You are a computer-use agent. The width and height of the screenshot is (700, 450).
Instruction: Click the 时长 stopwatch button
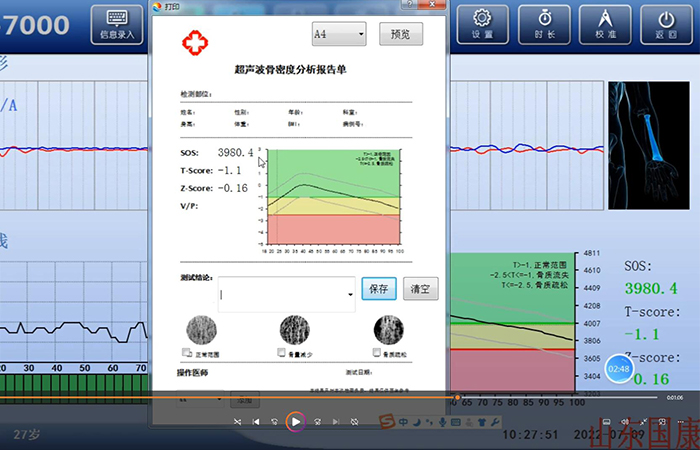[544, 25]
